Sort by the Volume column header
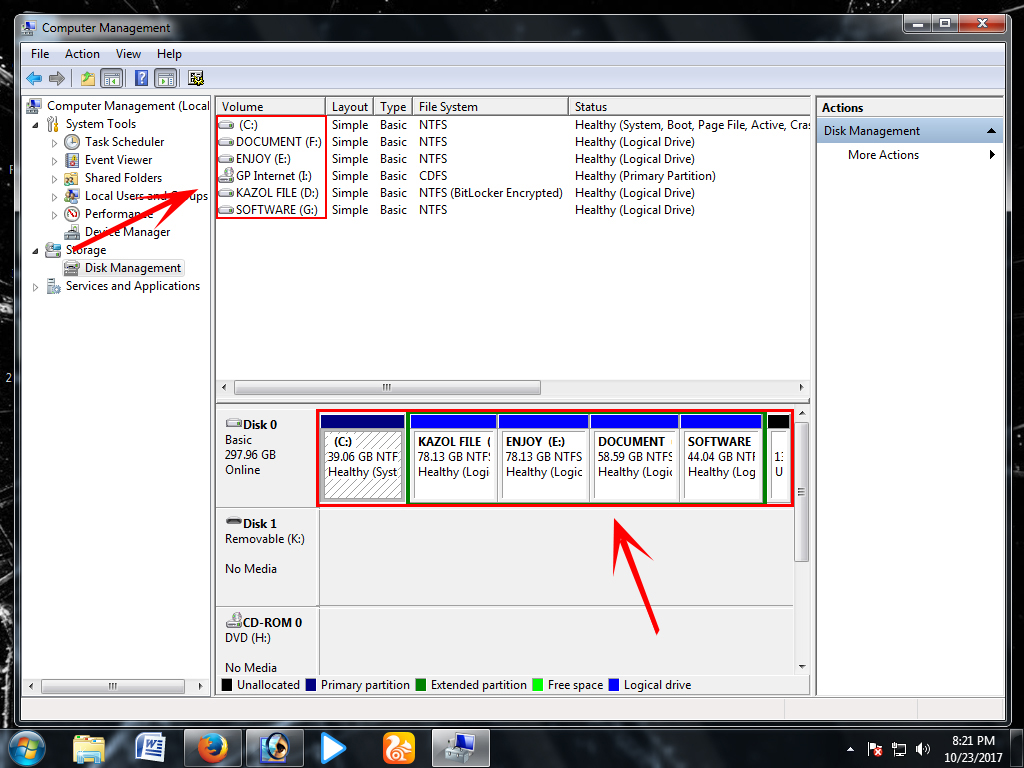 point(270,106)
